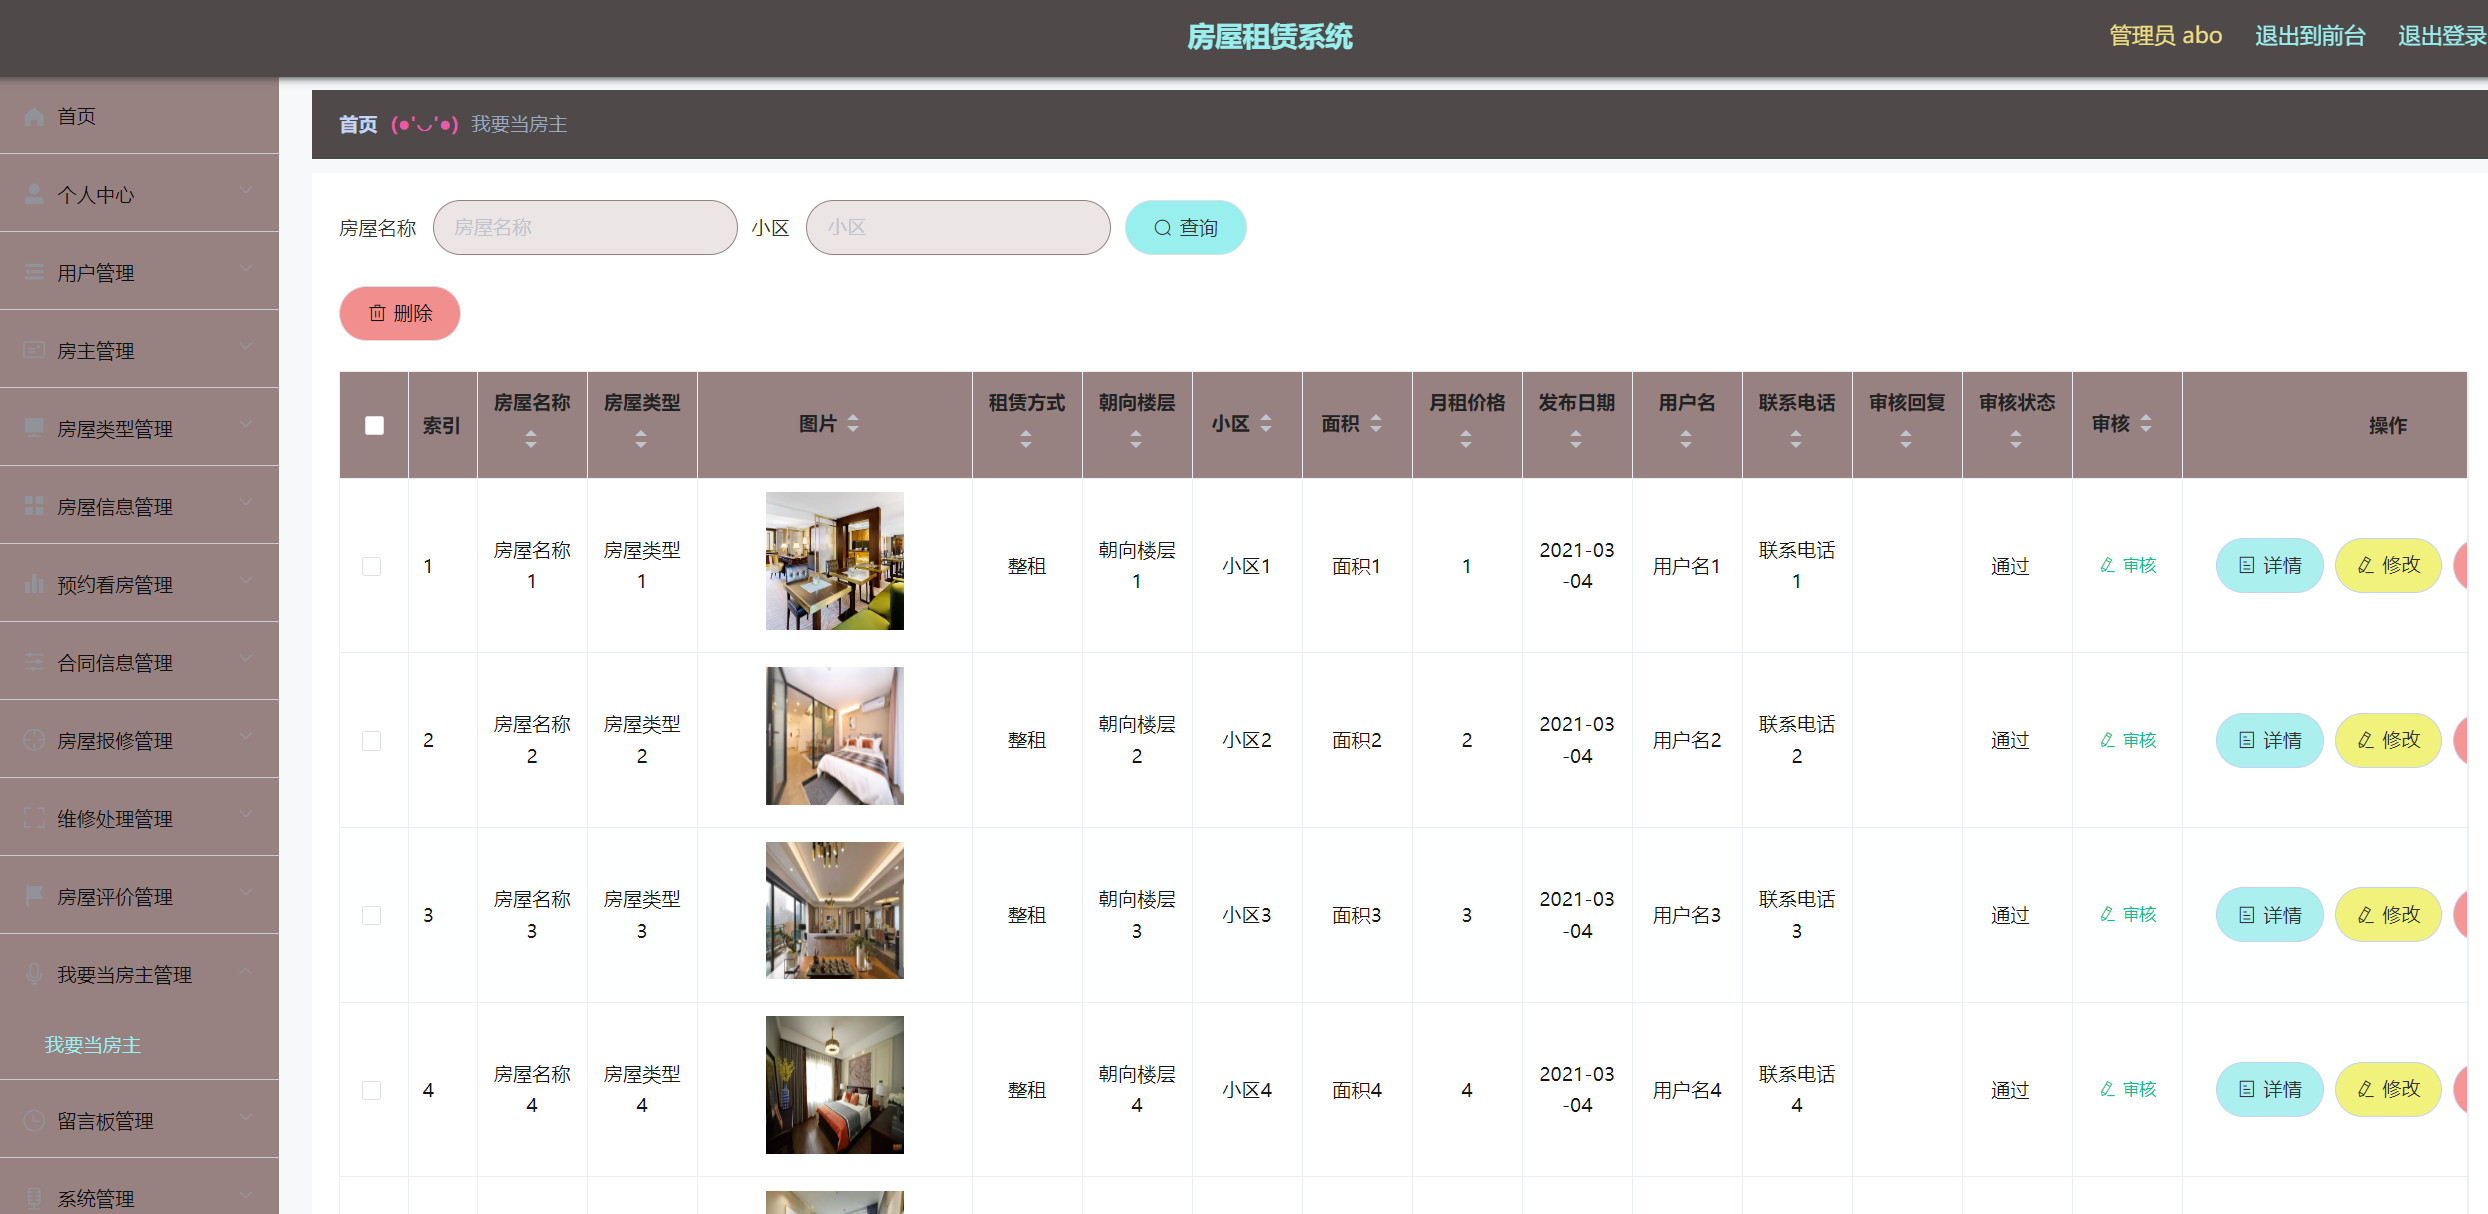2488x1214 pixels.
Task: Expand the 合同信息管理 sidebar chevron
Action: tap(246, 660)
